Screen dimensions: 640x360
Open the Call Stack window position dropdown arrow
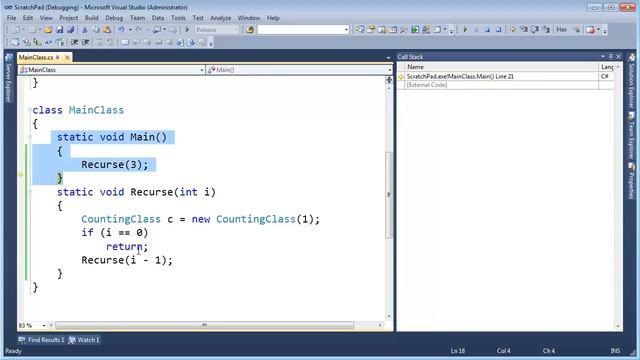(x=603, y=57)
